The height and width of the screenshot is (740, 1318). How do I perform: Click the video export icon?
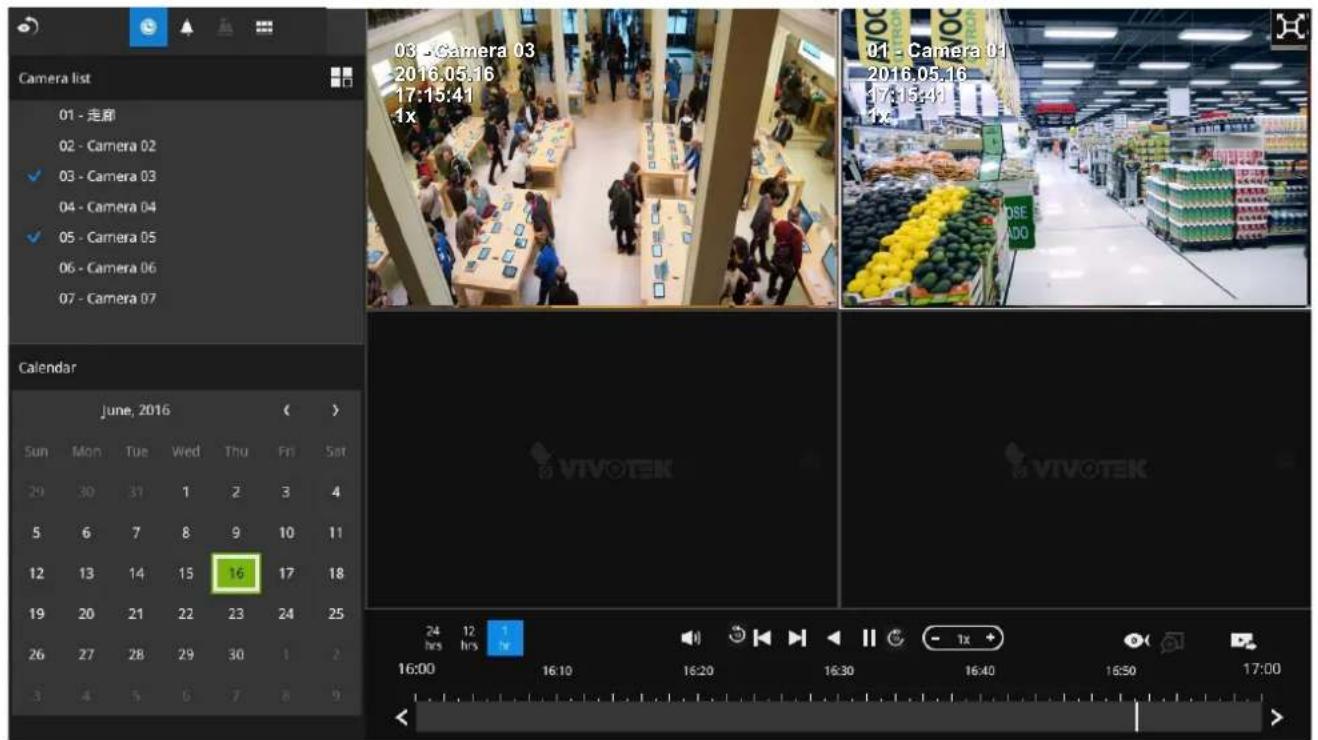(1243, 639)
